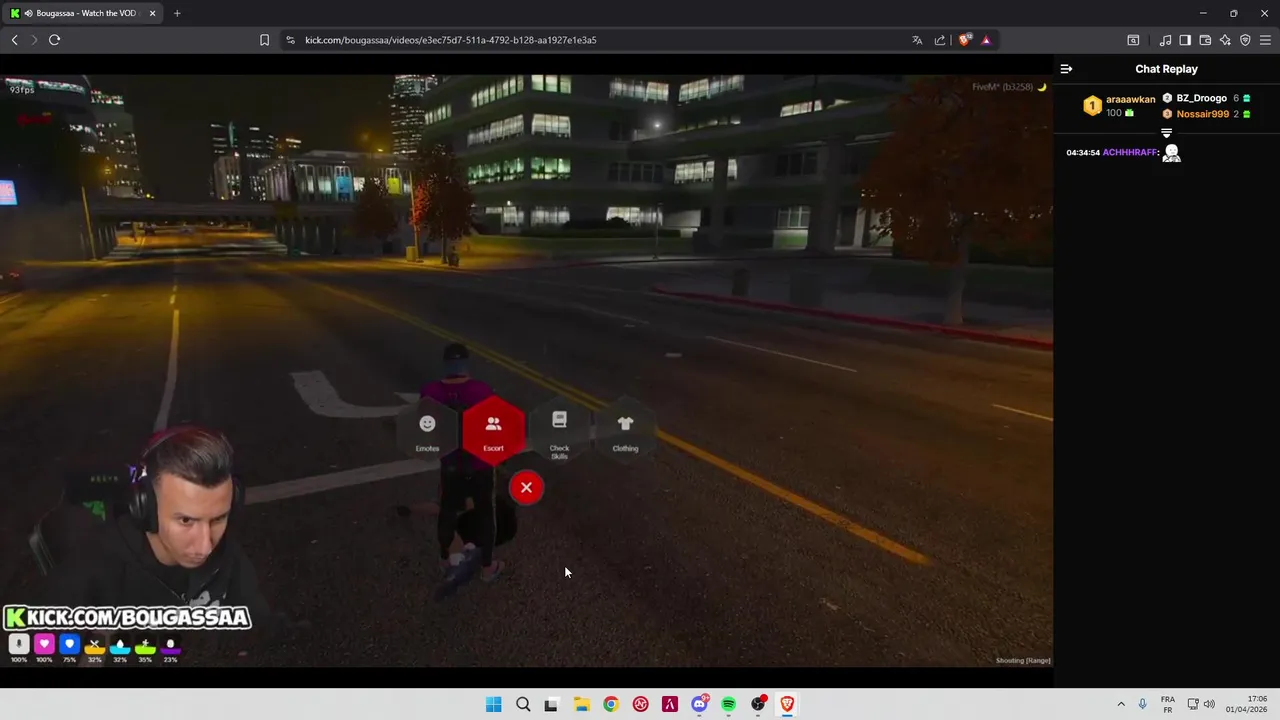Expand the gift leaderboard arrow
Image resolution: width=1280 pixels, height=720 pixels.
point(1166,133)
